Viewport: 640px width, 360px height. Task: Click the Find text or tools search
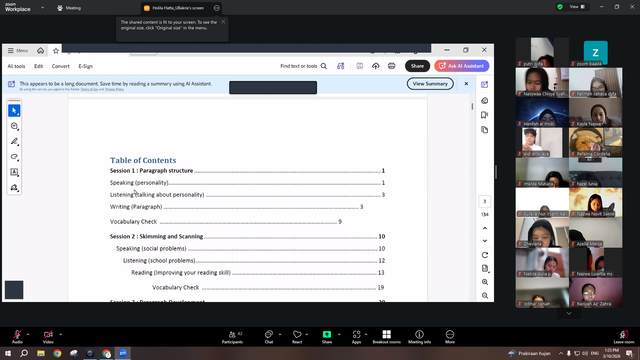[304, 66]
